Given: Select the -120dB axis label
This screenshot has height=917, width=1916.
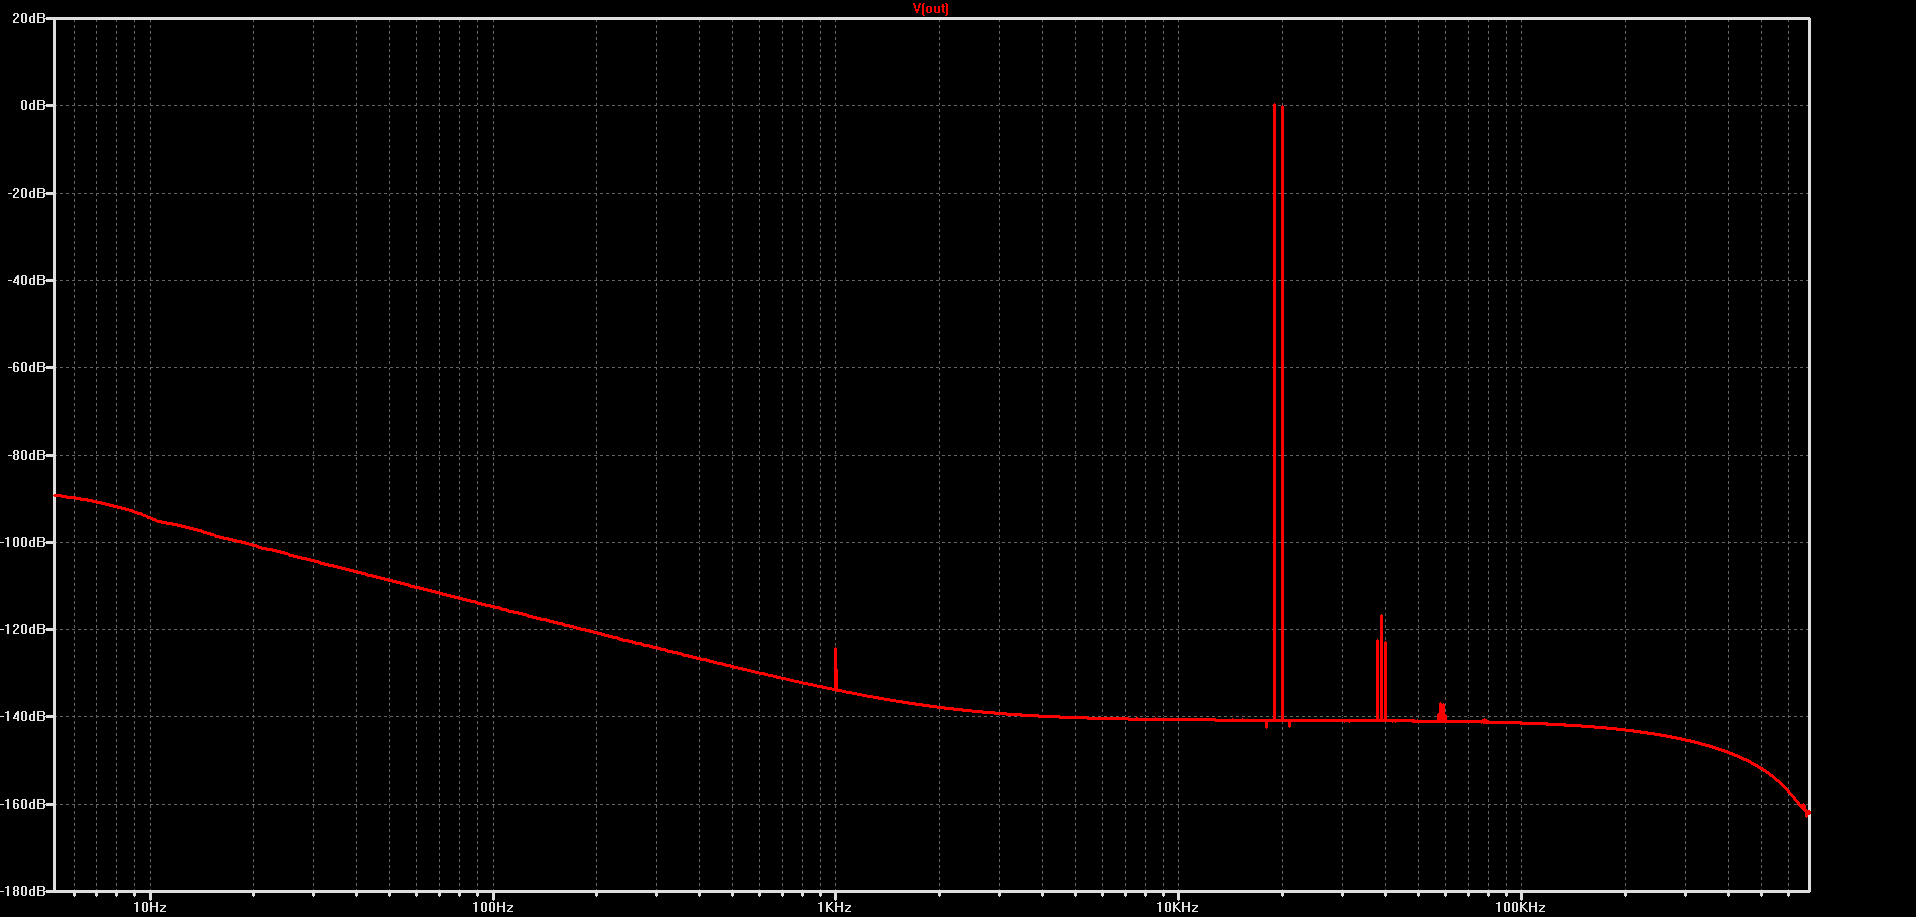Looking at the screenshot, I should coord(24,629).
